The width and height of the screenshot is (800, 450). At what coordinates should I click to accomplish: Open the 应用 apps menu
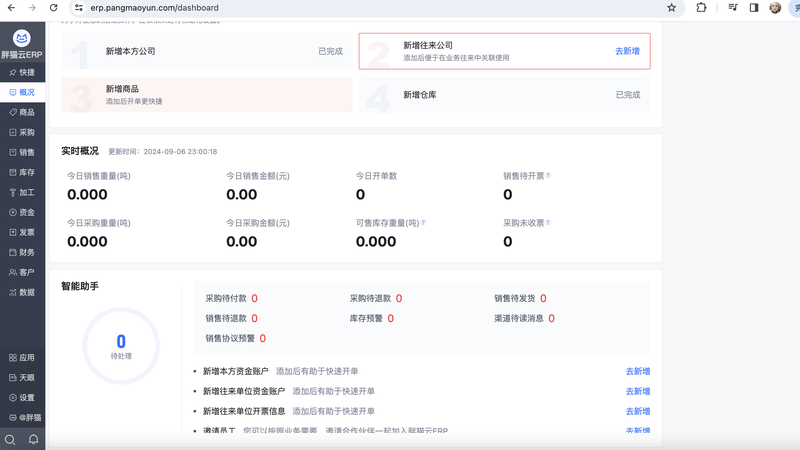[x=22, y=358]
